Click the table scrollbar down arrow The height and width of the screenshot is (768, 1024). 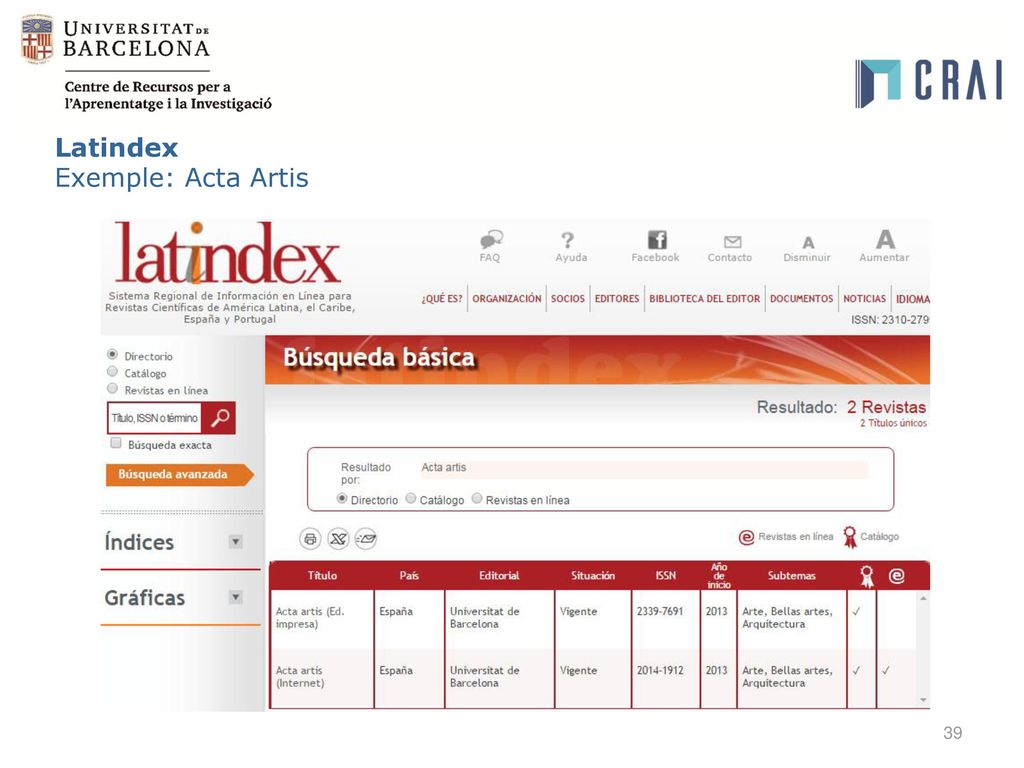click(x=923, y=699)
